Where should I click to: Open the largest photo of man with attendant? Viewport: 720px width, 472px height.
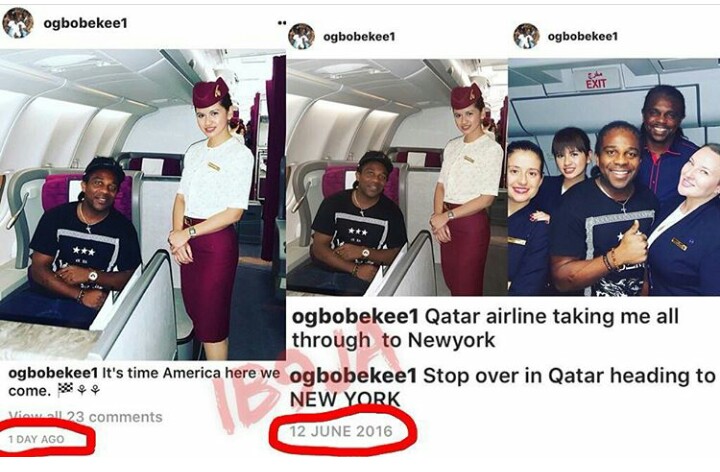point(142,204)
